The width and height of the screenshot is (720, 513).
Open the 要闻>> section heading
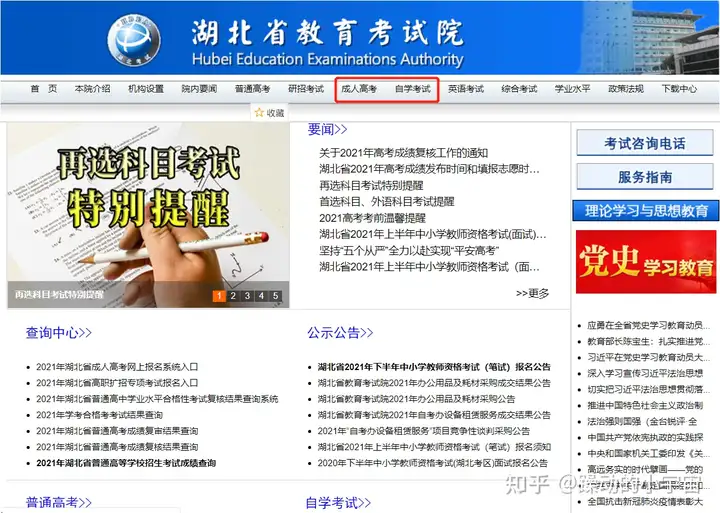point(327,130)
